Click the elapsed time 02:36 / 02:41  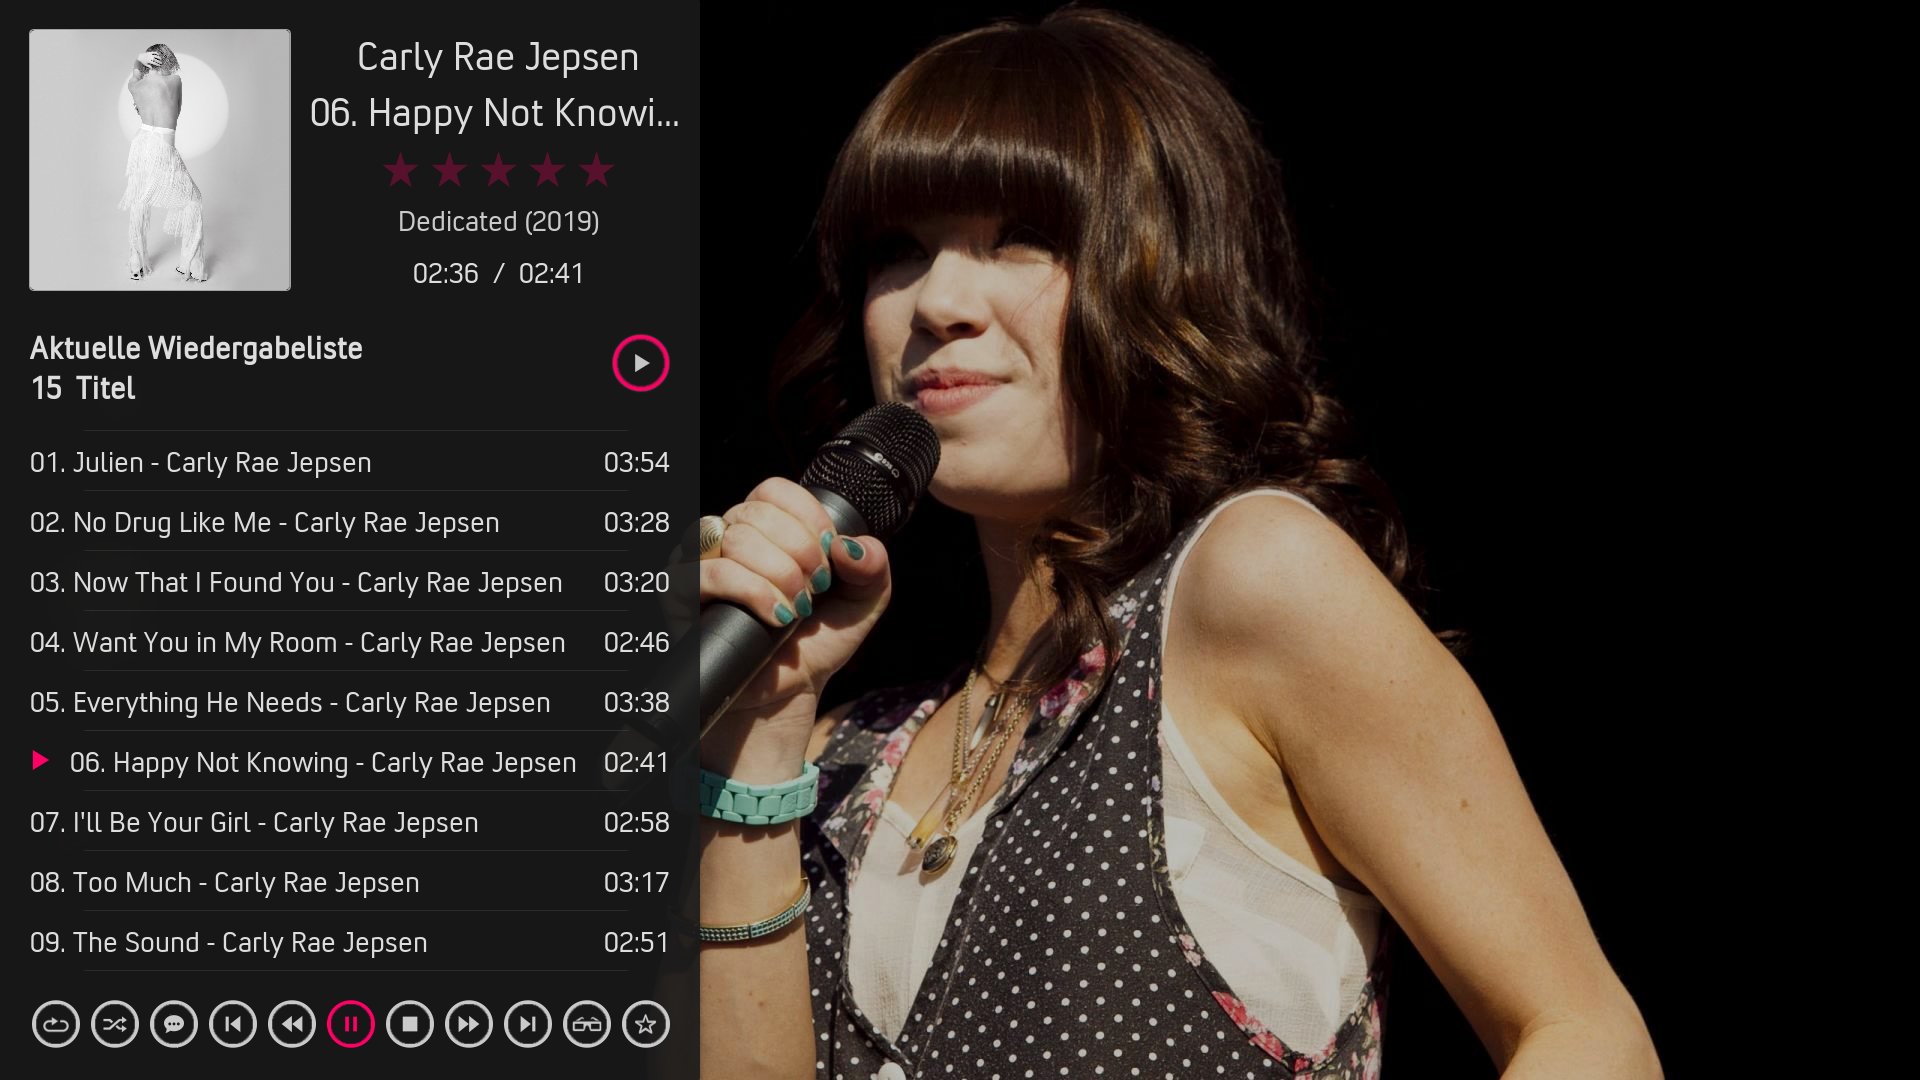(x=498, y=273)
